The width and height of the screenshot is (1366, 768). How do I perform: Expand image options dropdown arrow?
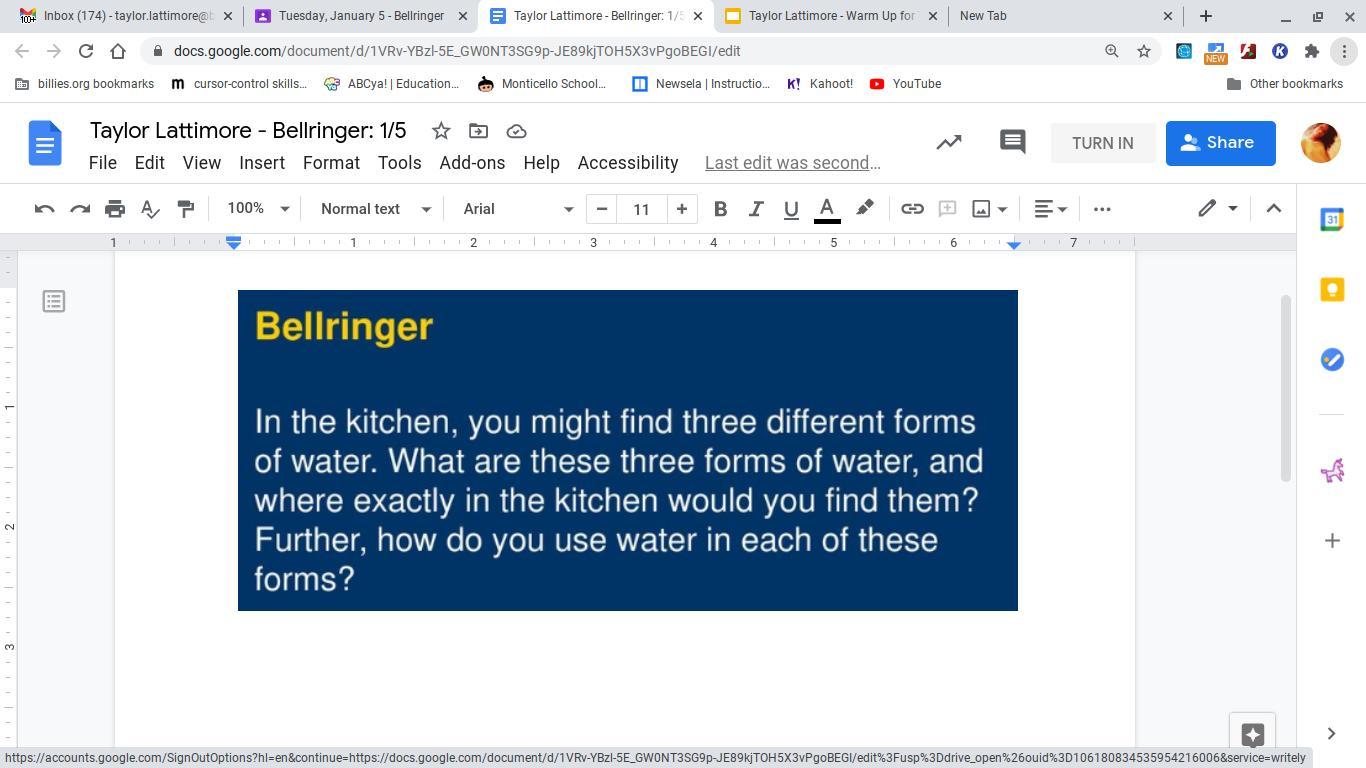tap(1002, 209)
